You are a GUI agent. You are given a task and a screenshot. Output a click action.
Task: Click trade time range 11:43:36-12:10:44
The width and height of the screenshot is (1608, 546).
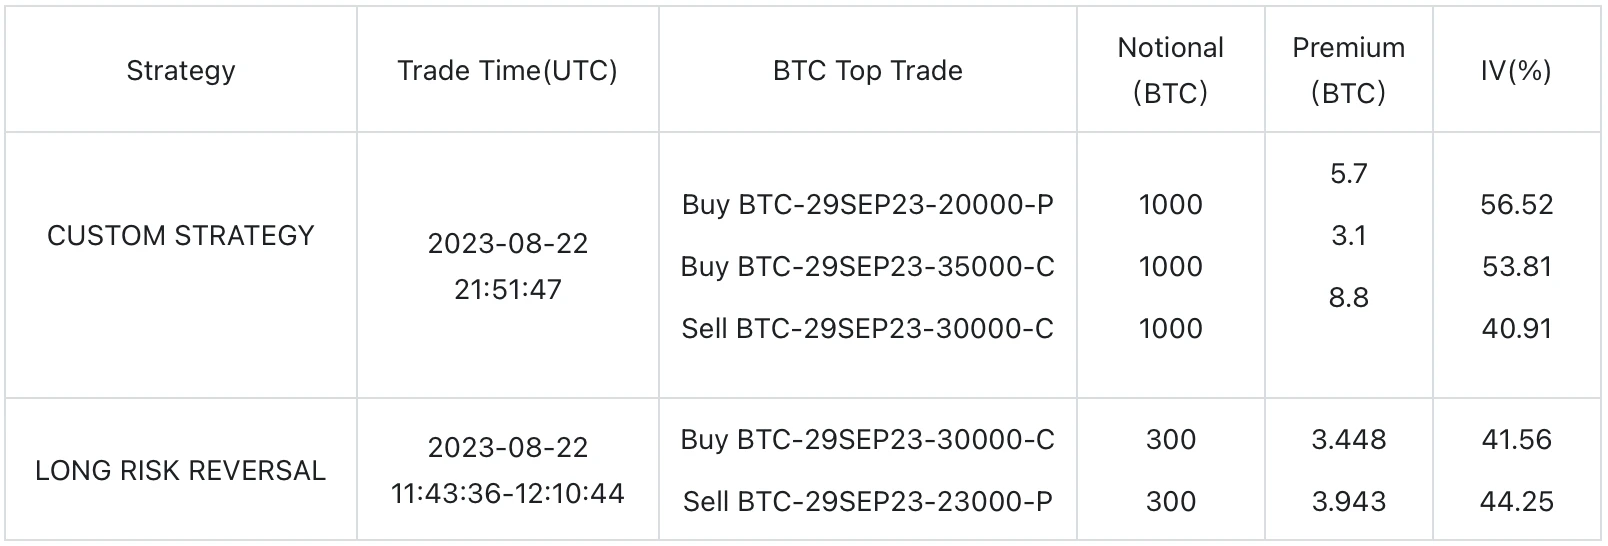pos(508,494)
